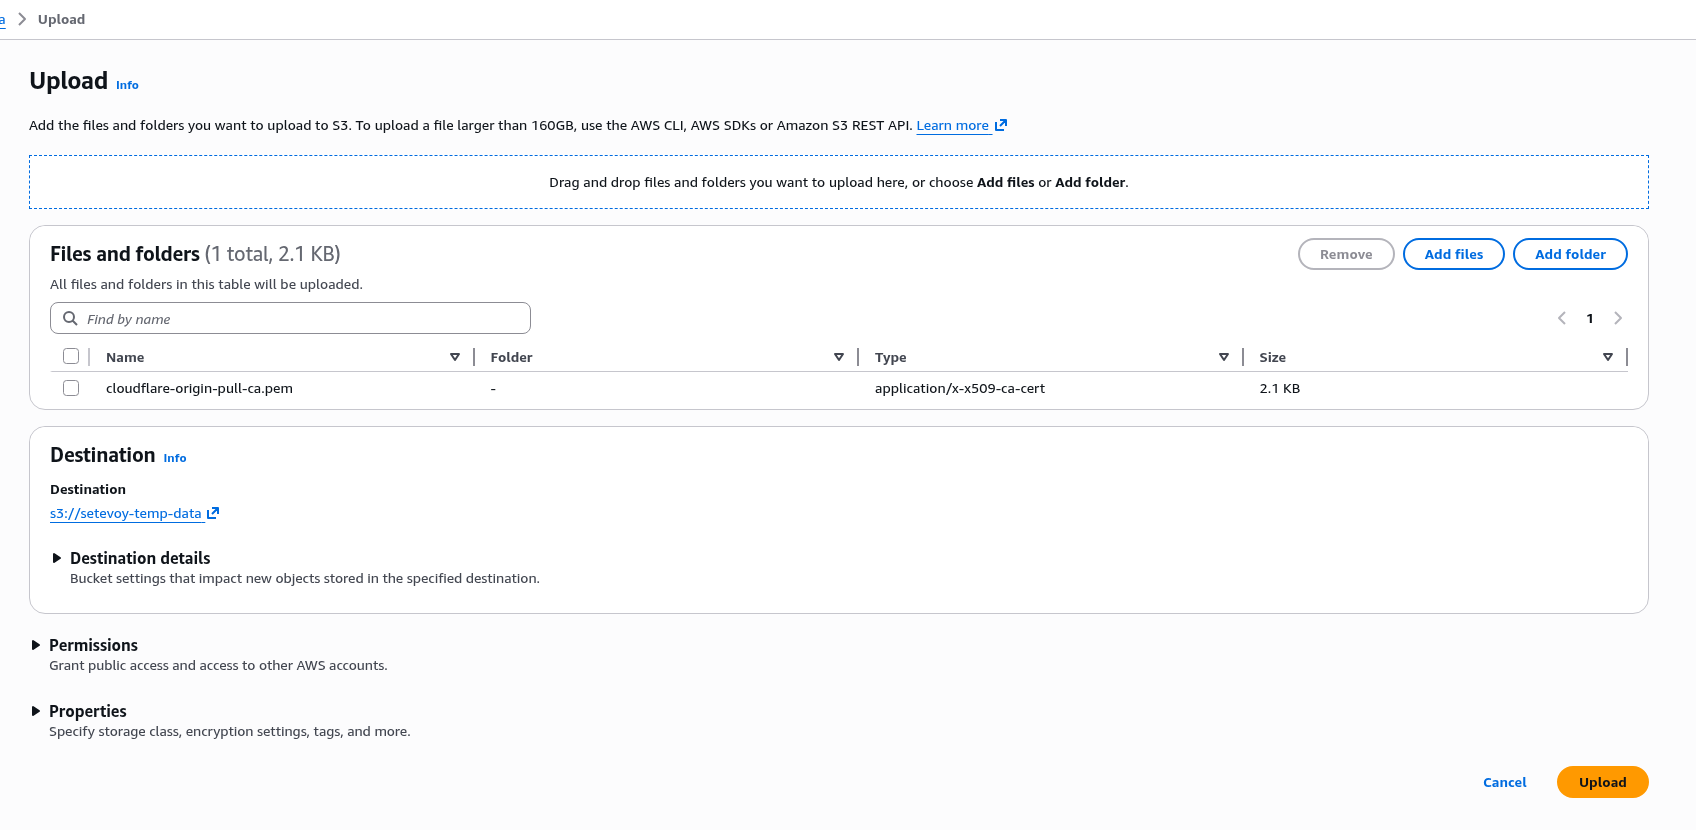Click the sort arrow in Name column
1696x830 pixels.
(x=455, y=357)
